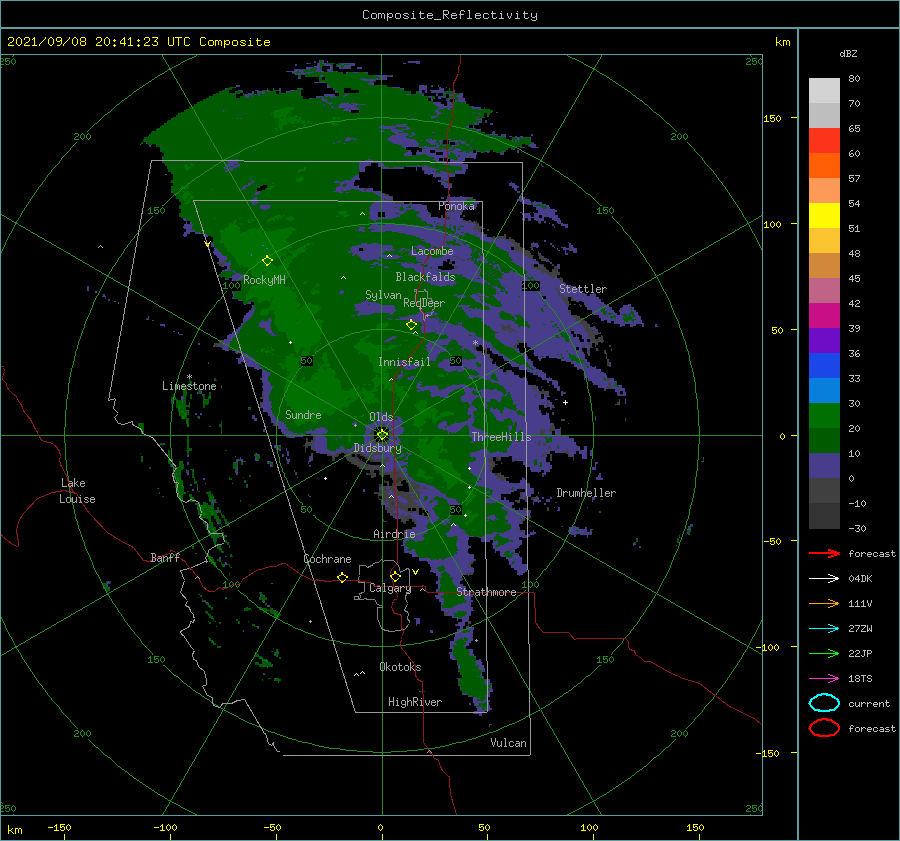
Task: Click the Lacombe city label
Action: click(x=432, y=251)
